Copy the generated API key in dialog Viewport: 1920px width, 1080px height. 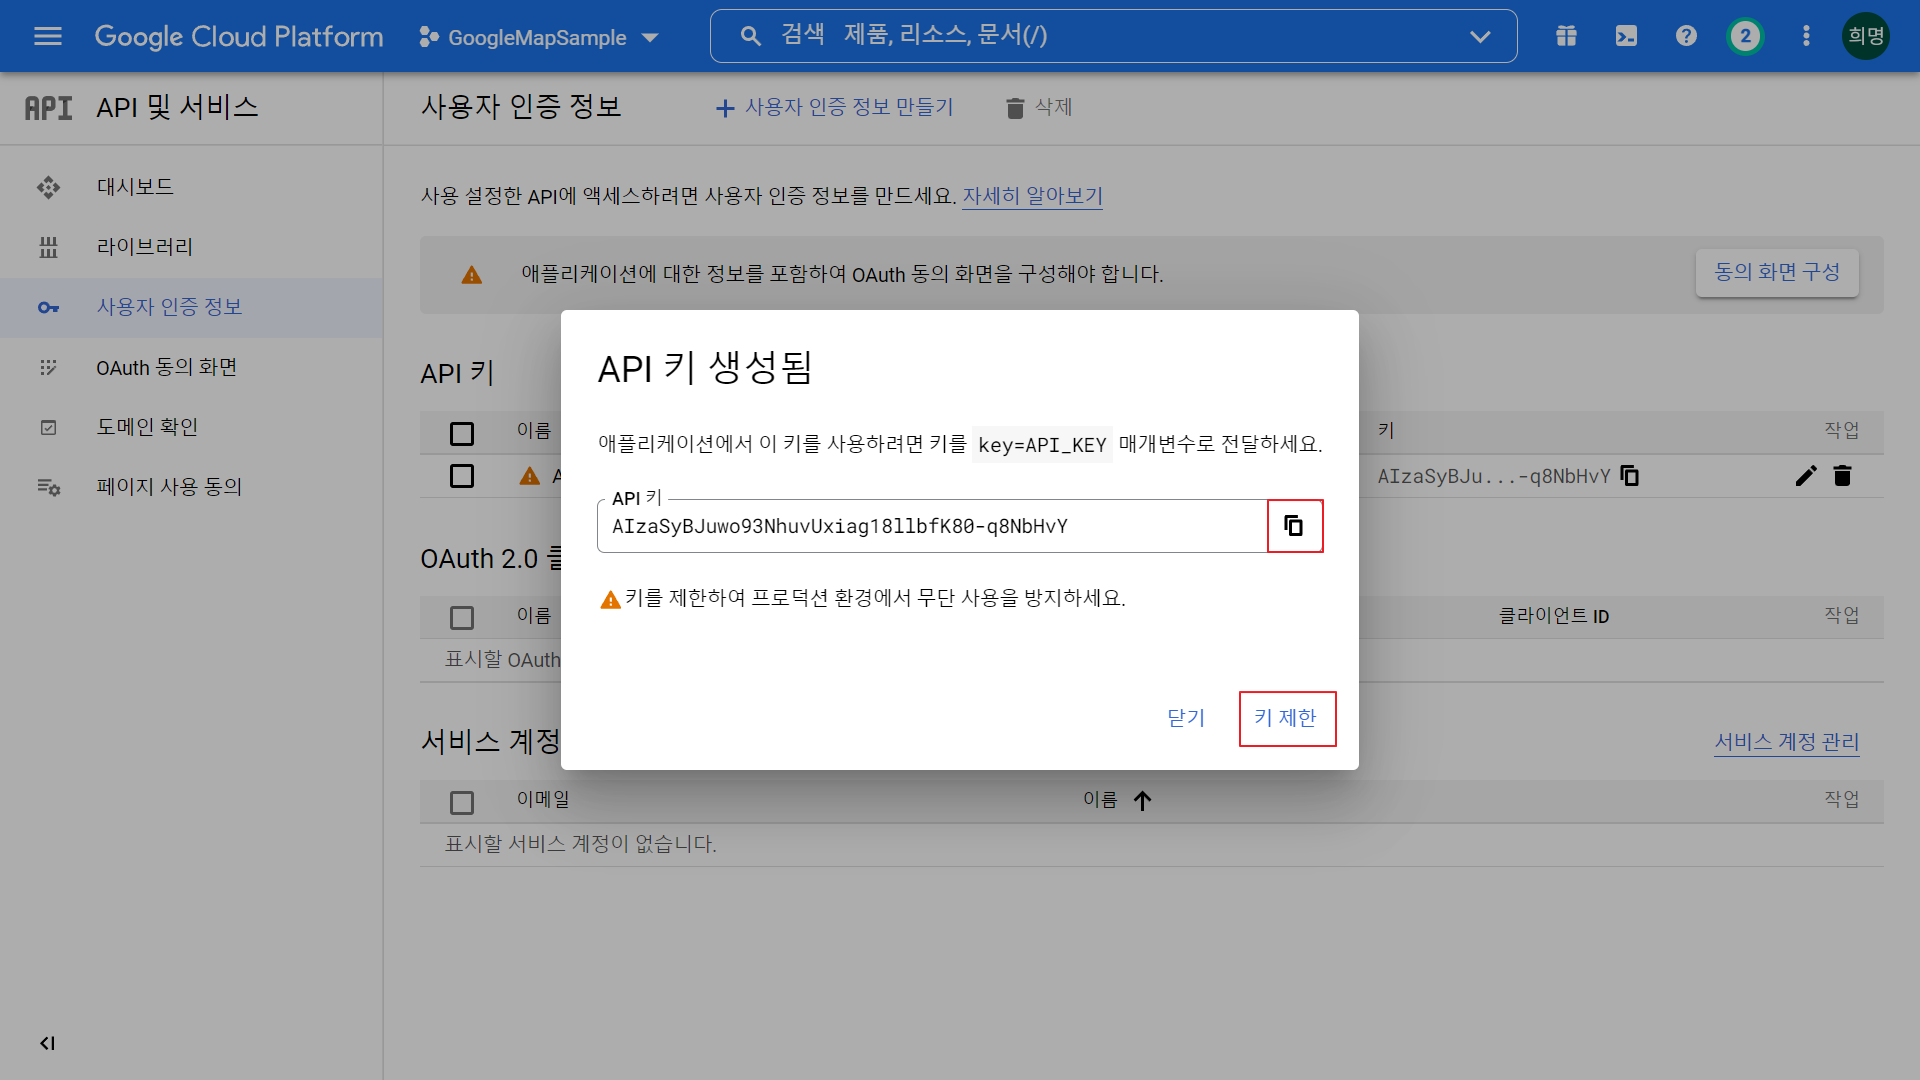click(1294, 526)
